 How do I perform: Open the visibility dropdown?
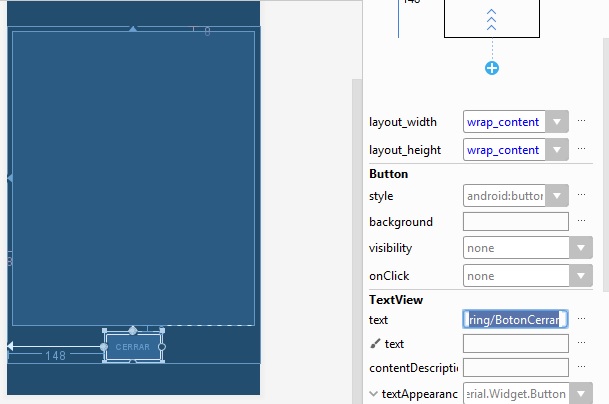coord(581,248)
